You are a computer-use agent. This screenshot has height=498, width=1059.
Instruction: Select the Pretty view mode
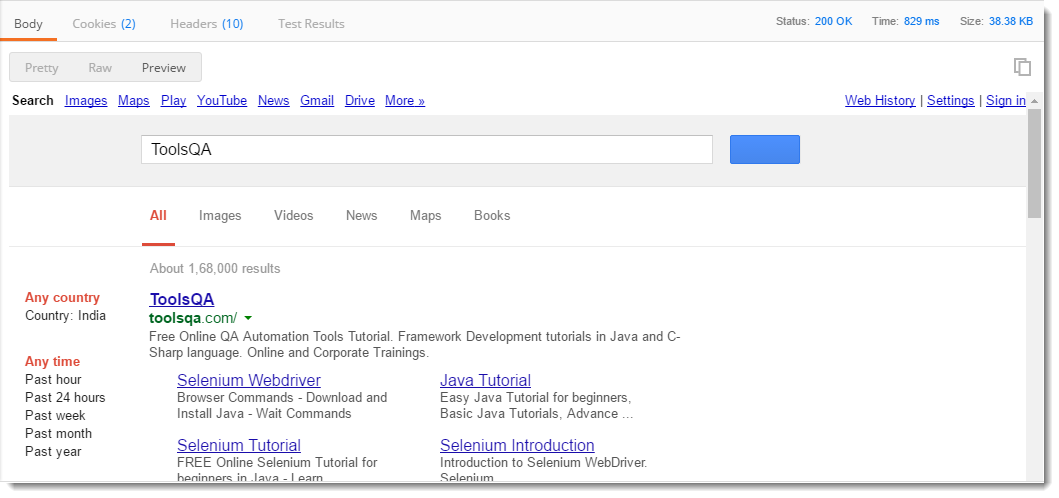pos(42,68)
